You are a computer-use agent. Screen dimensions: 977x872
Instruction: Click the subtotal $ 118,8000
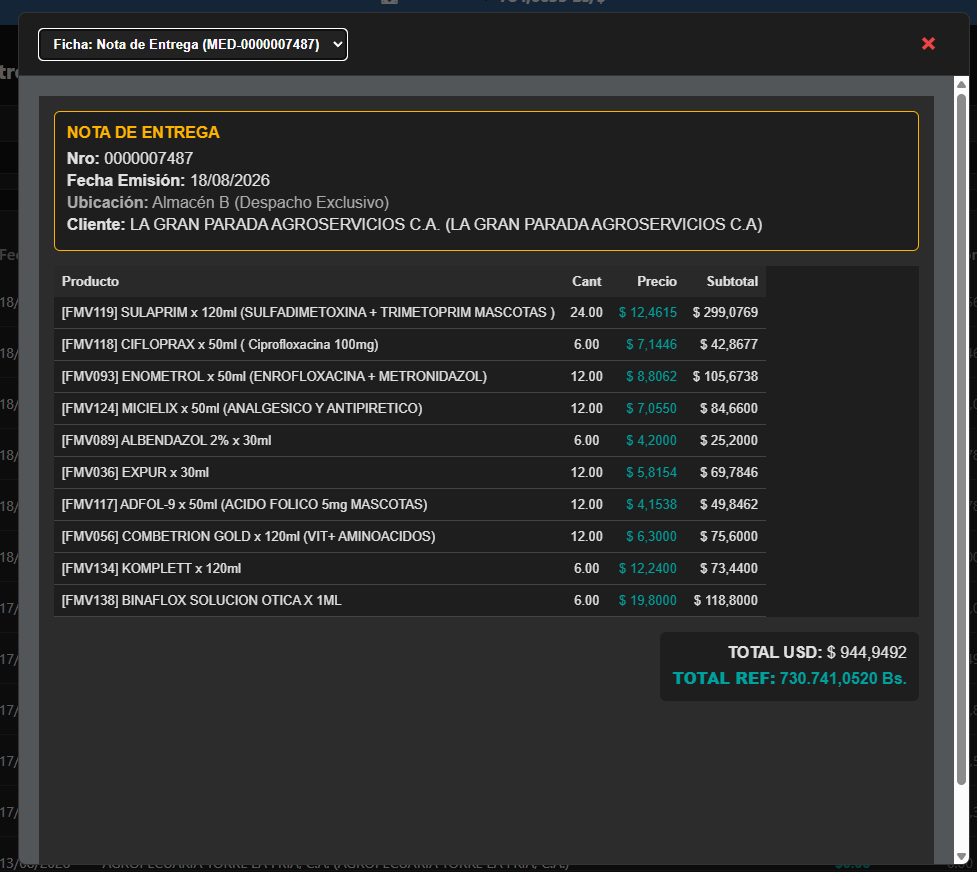725,600
